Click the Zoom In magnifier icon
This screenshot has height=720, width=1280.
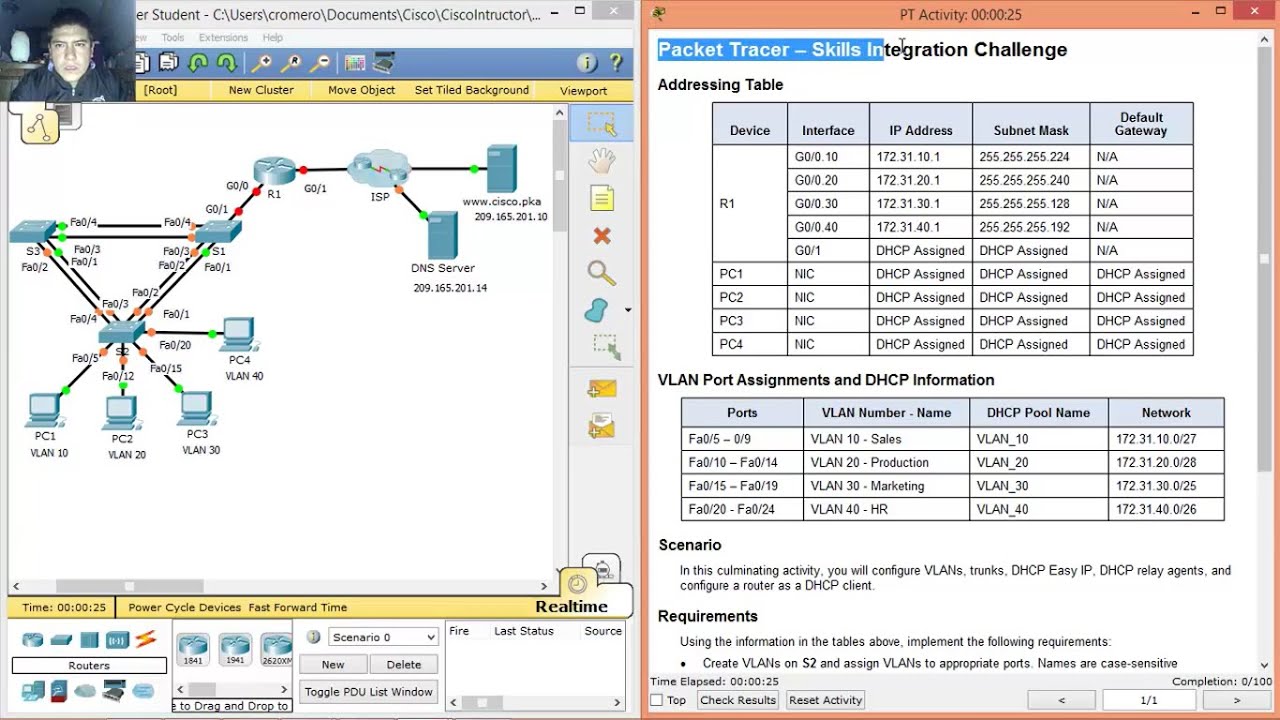(x=261, y=63)
